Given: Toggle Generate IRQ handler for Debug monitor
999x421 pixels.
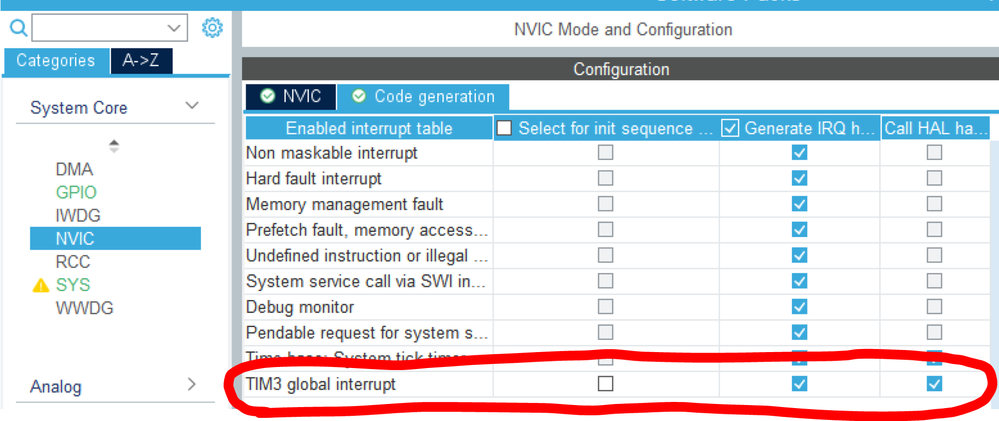Looking at the screenshot, I should pos(799,307).
